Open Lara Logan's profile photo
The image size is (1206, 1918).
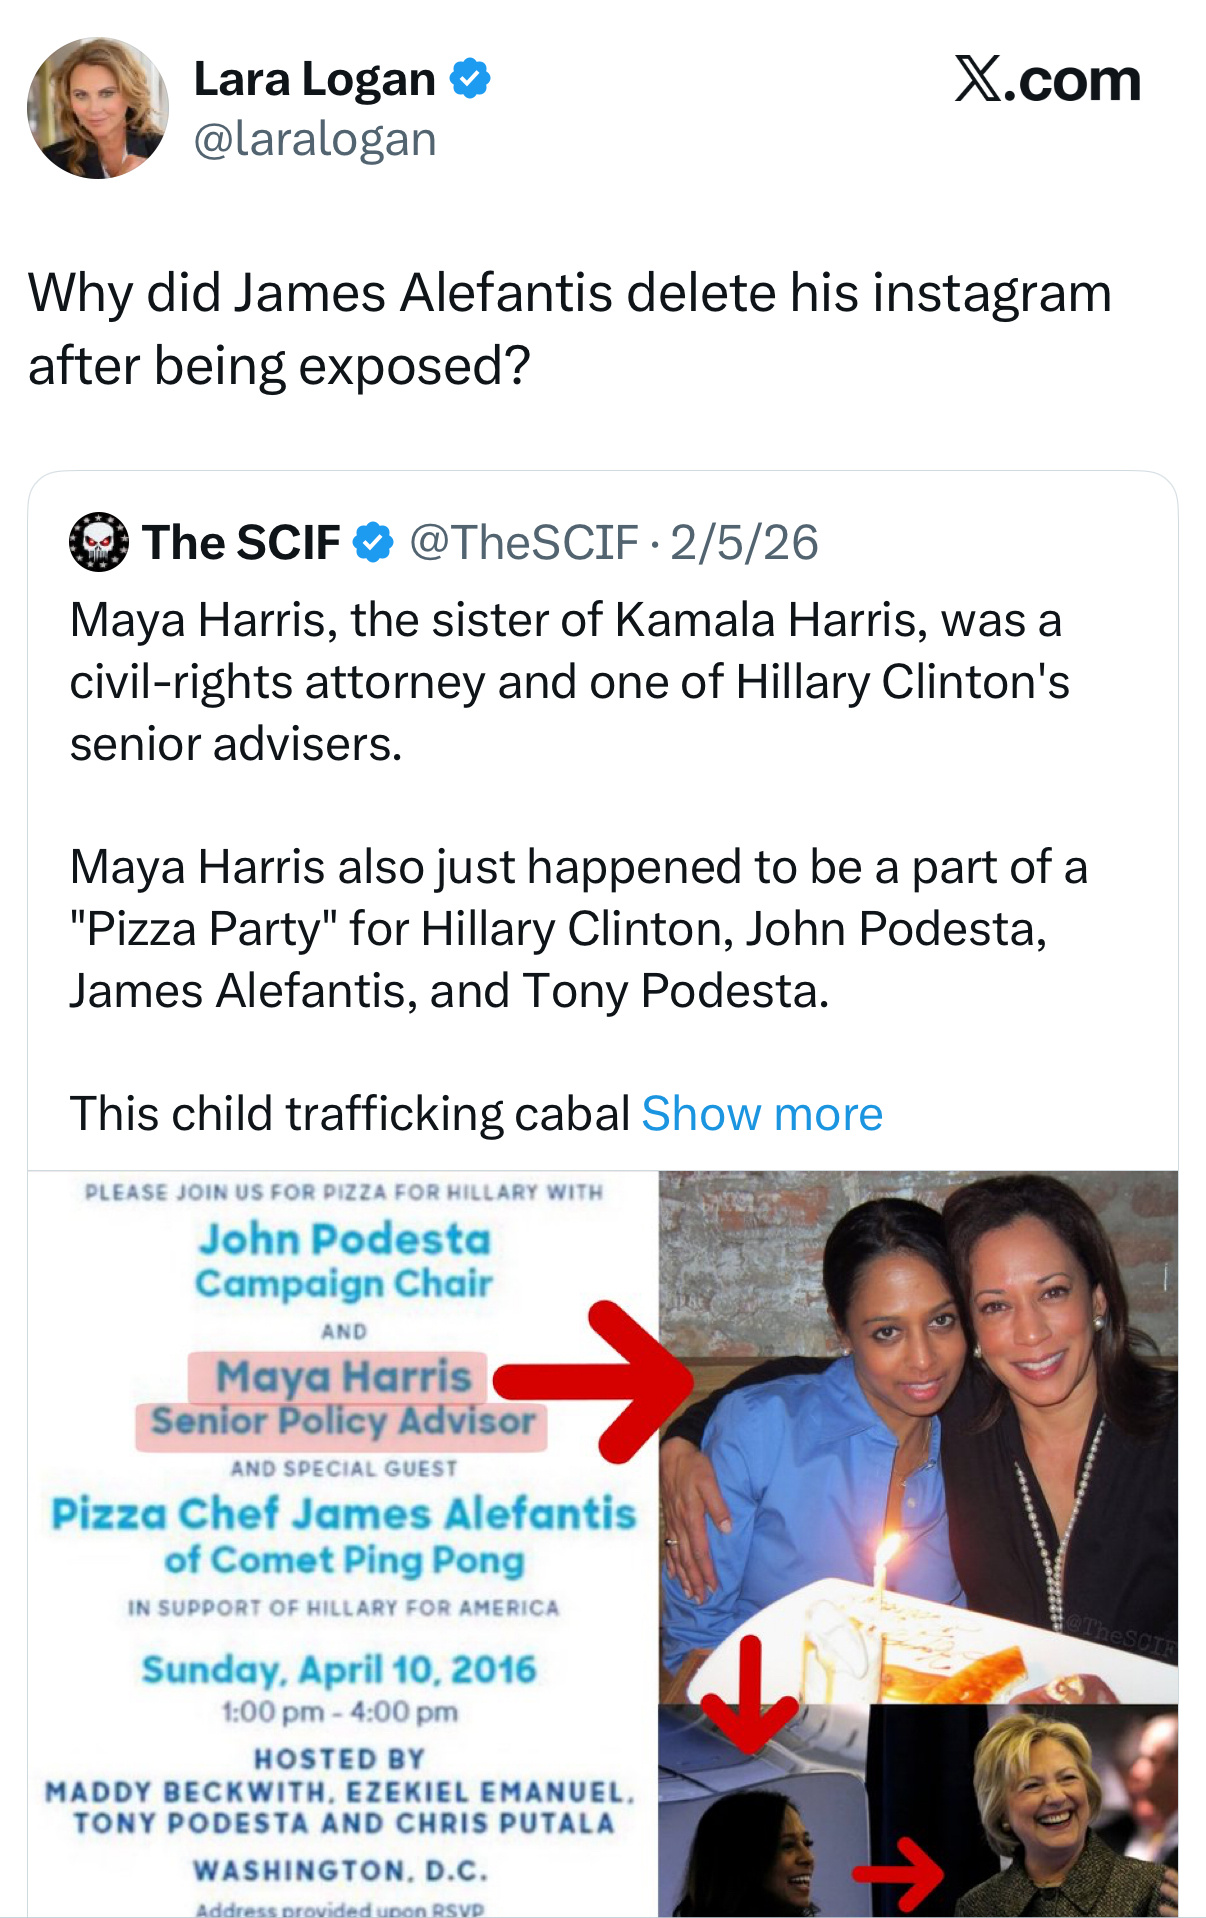[98, 108]
